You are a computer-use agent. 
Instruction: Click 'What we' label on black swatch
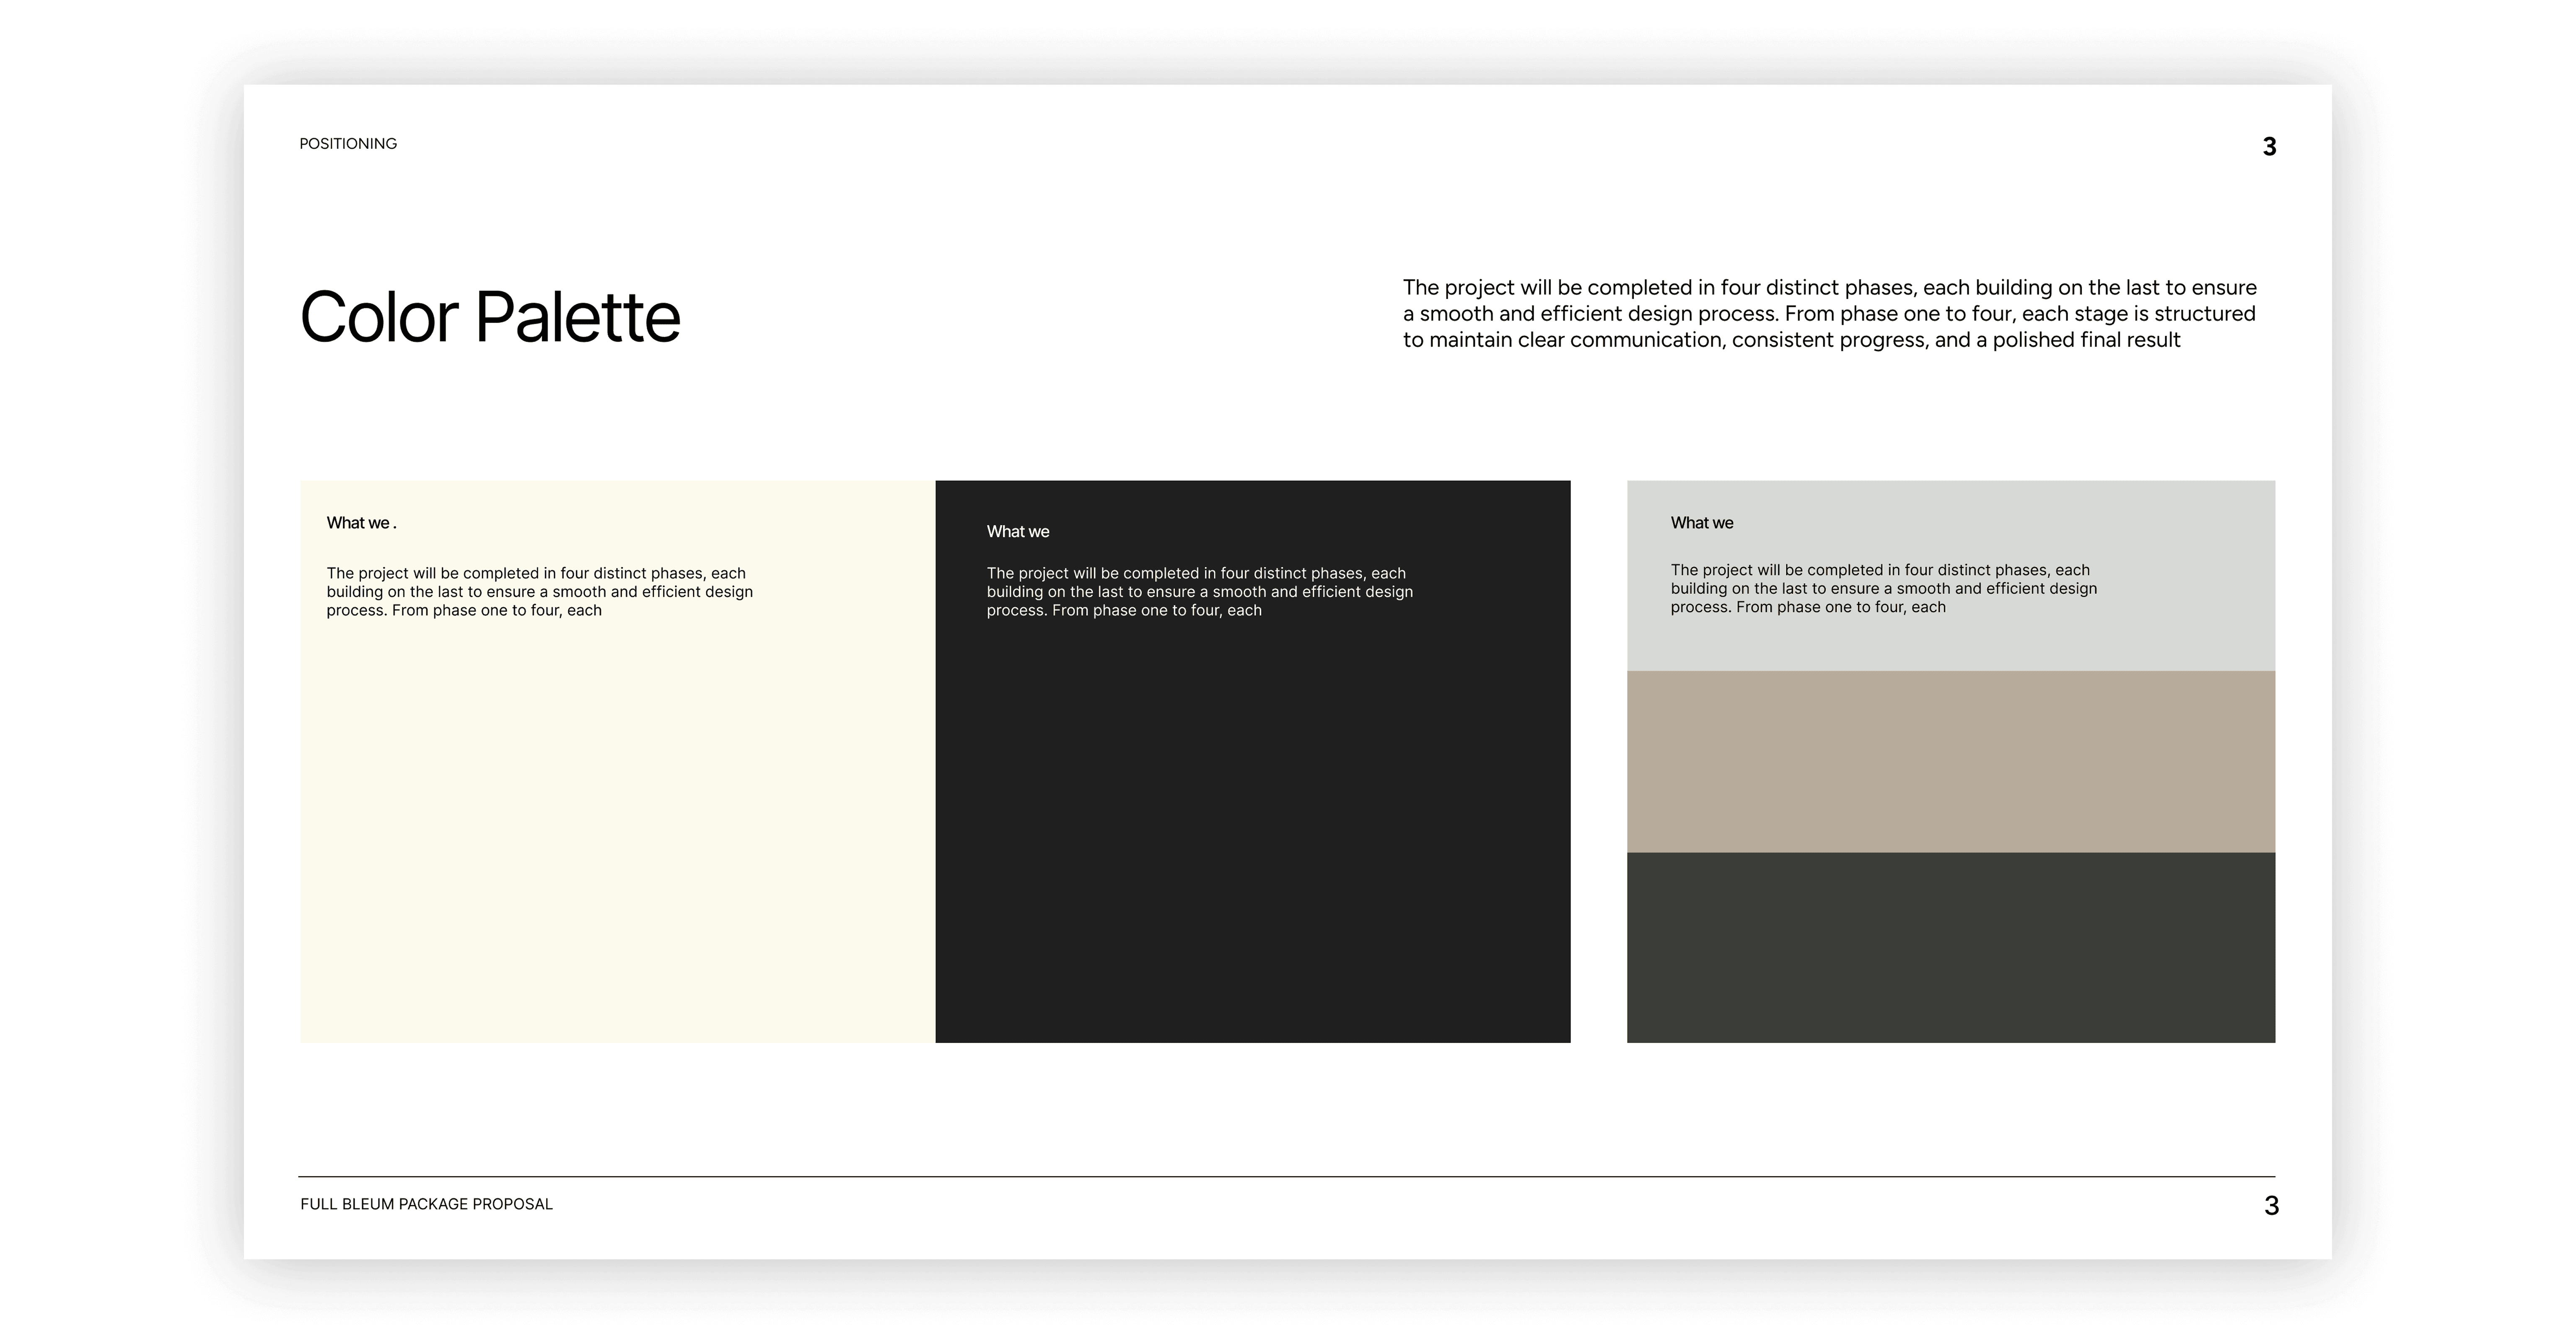pyautogui.click(x=1018, y=532)
